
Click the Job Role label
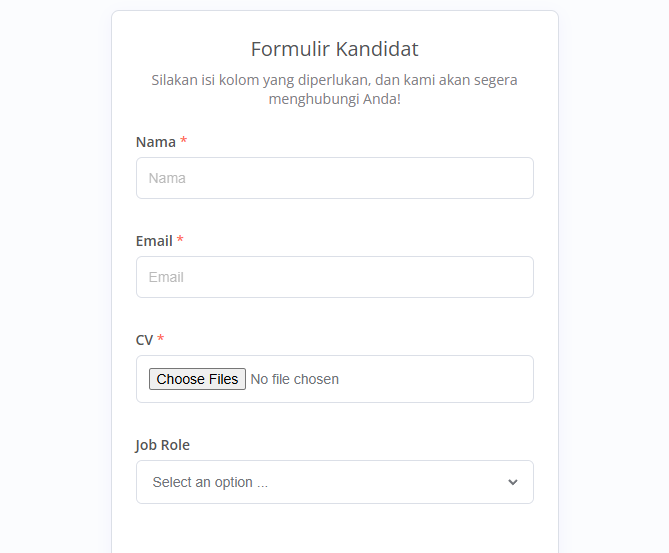tap(163, 445)
